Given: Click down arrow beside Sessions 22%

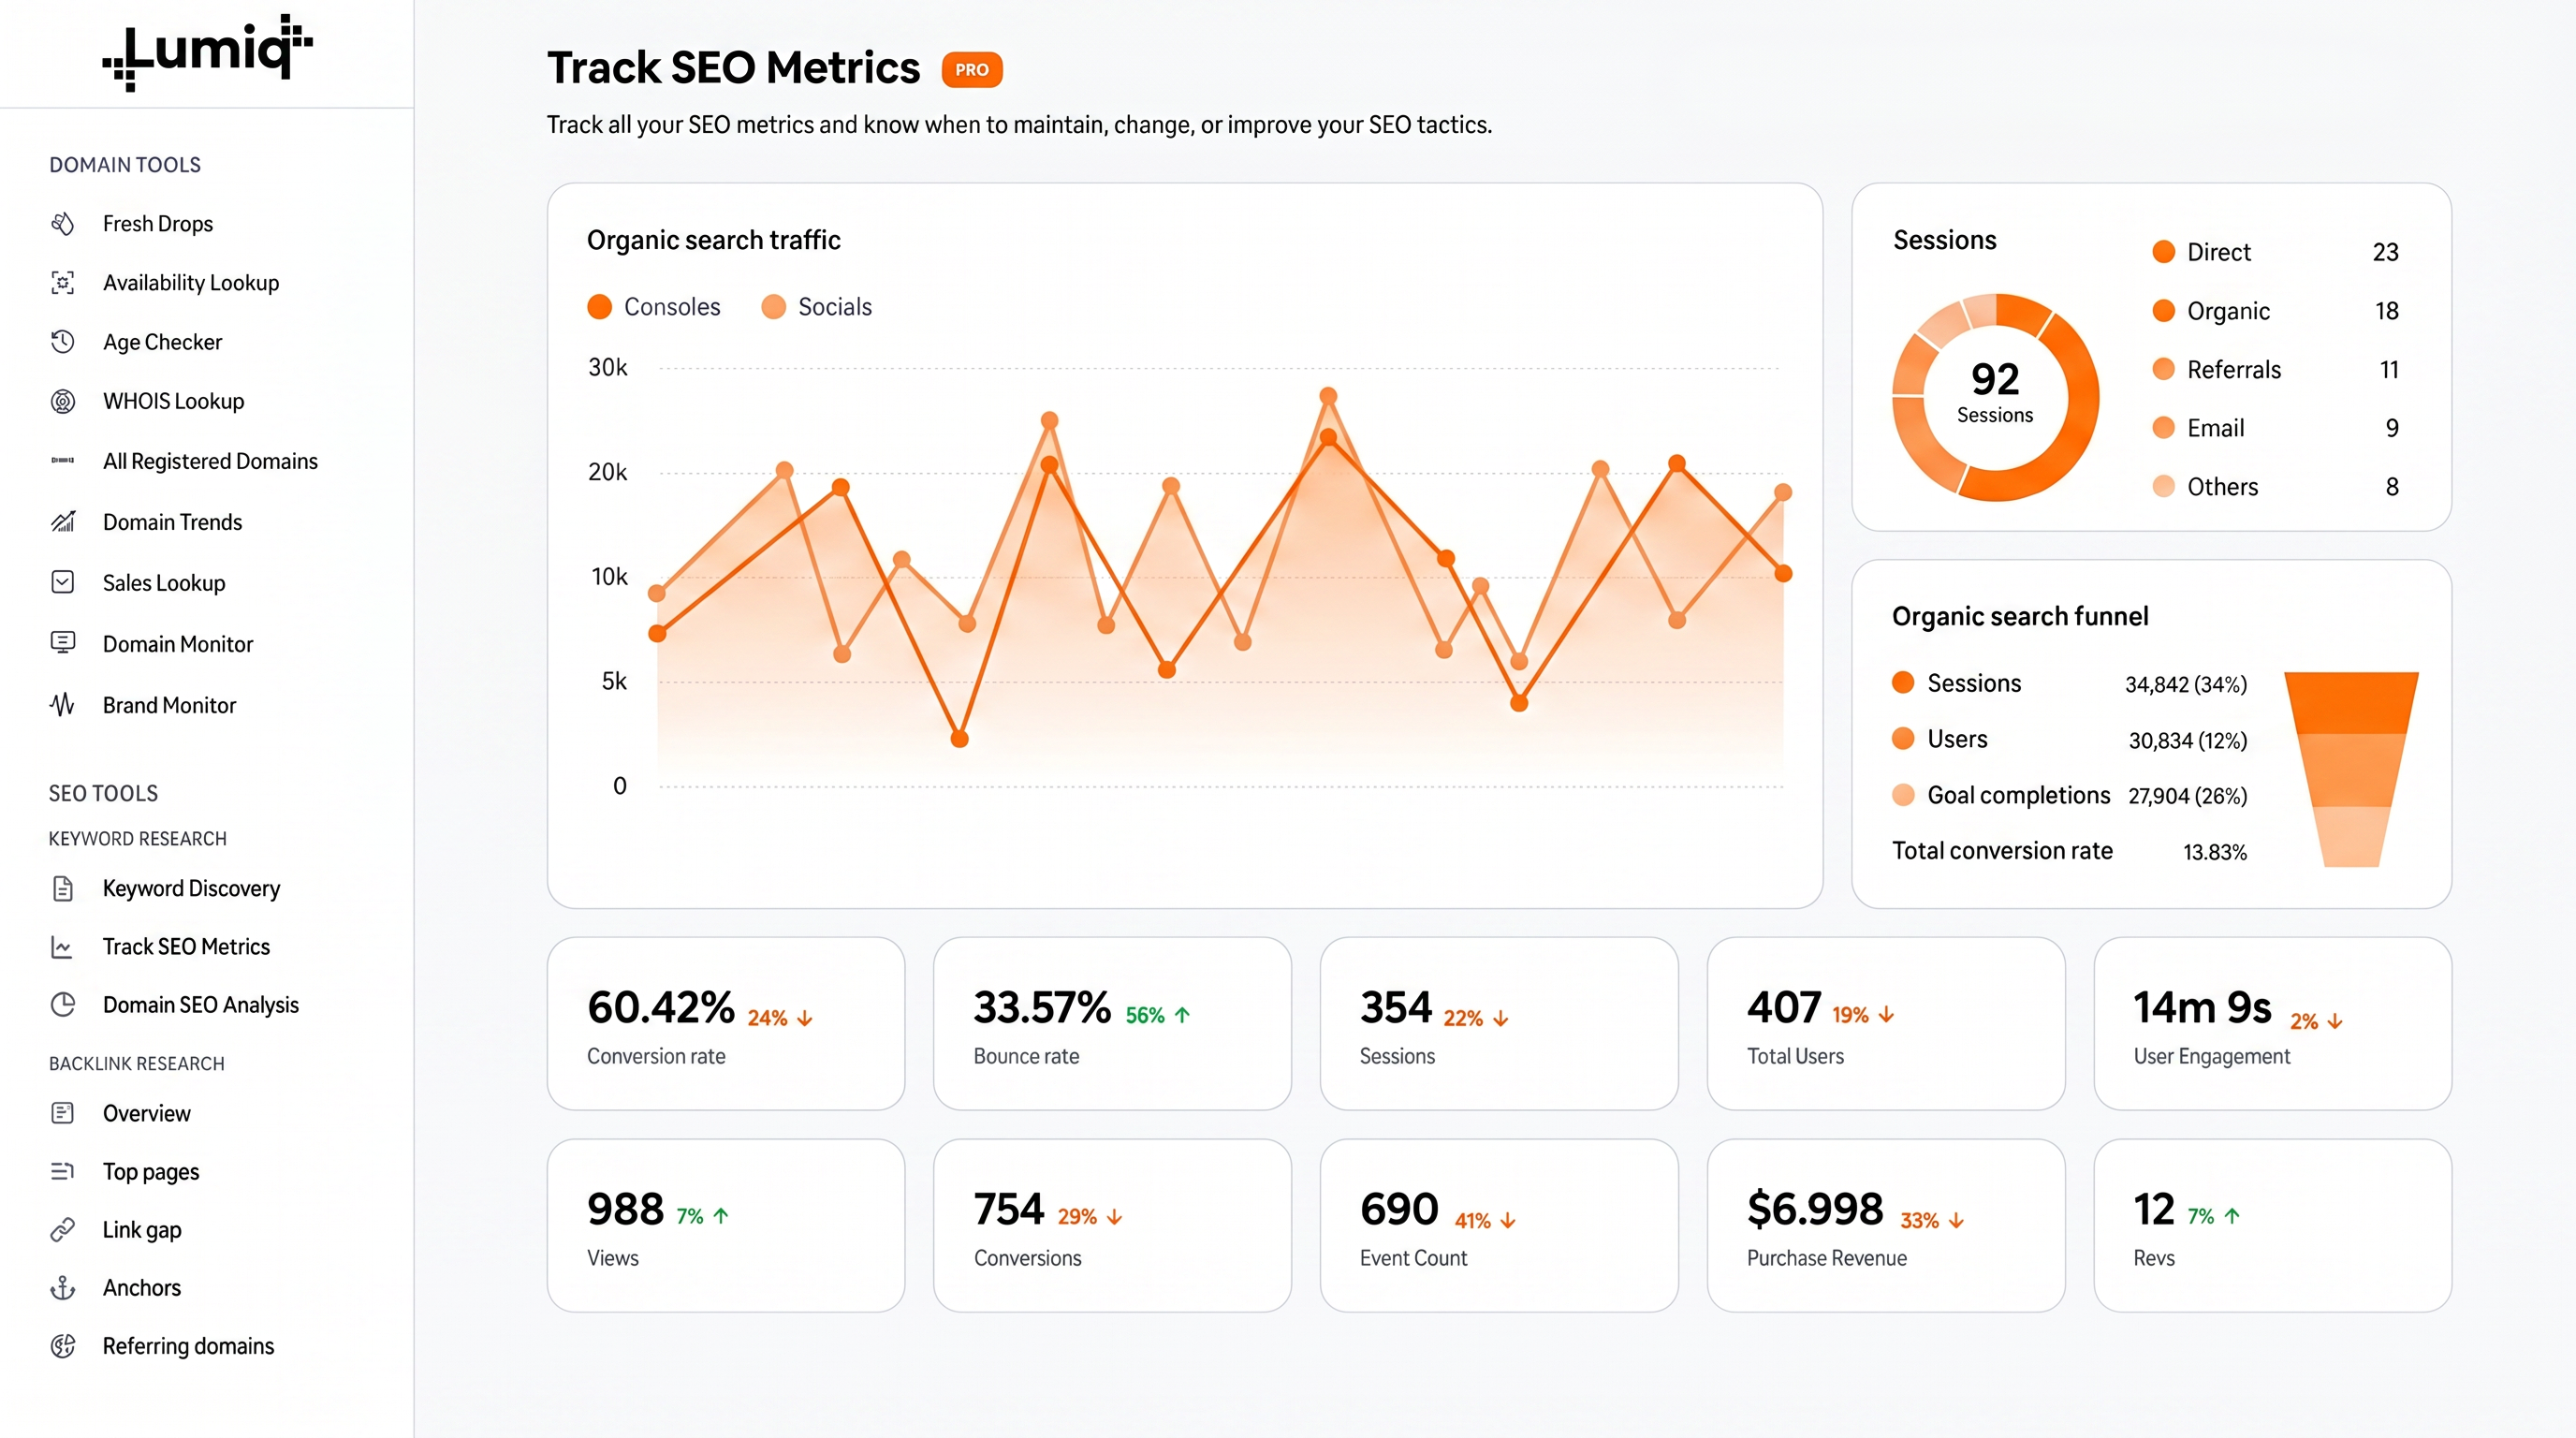Looking at the screenshot, I should pyautogui.click(x=1501, y=1018).
